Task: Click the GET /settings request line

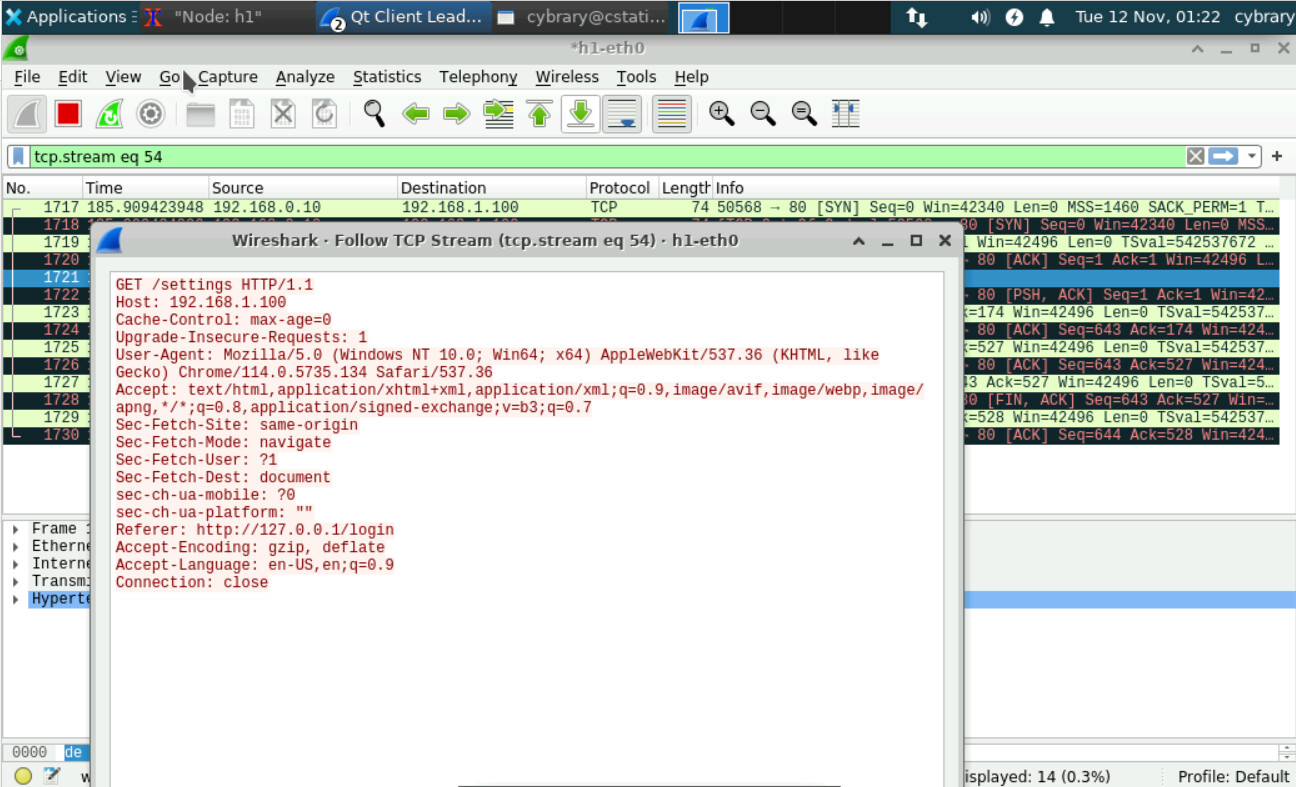Action: (214, 285)
